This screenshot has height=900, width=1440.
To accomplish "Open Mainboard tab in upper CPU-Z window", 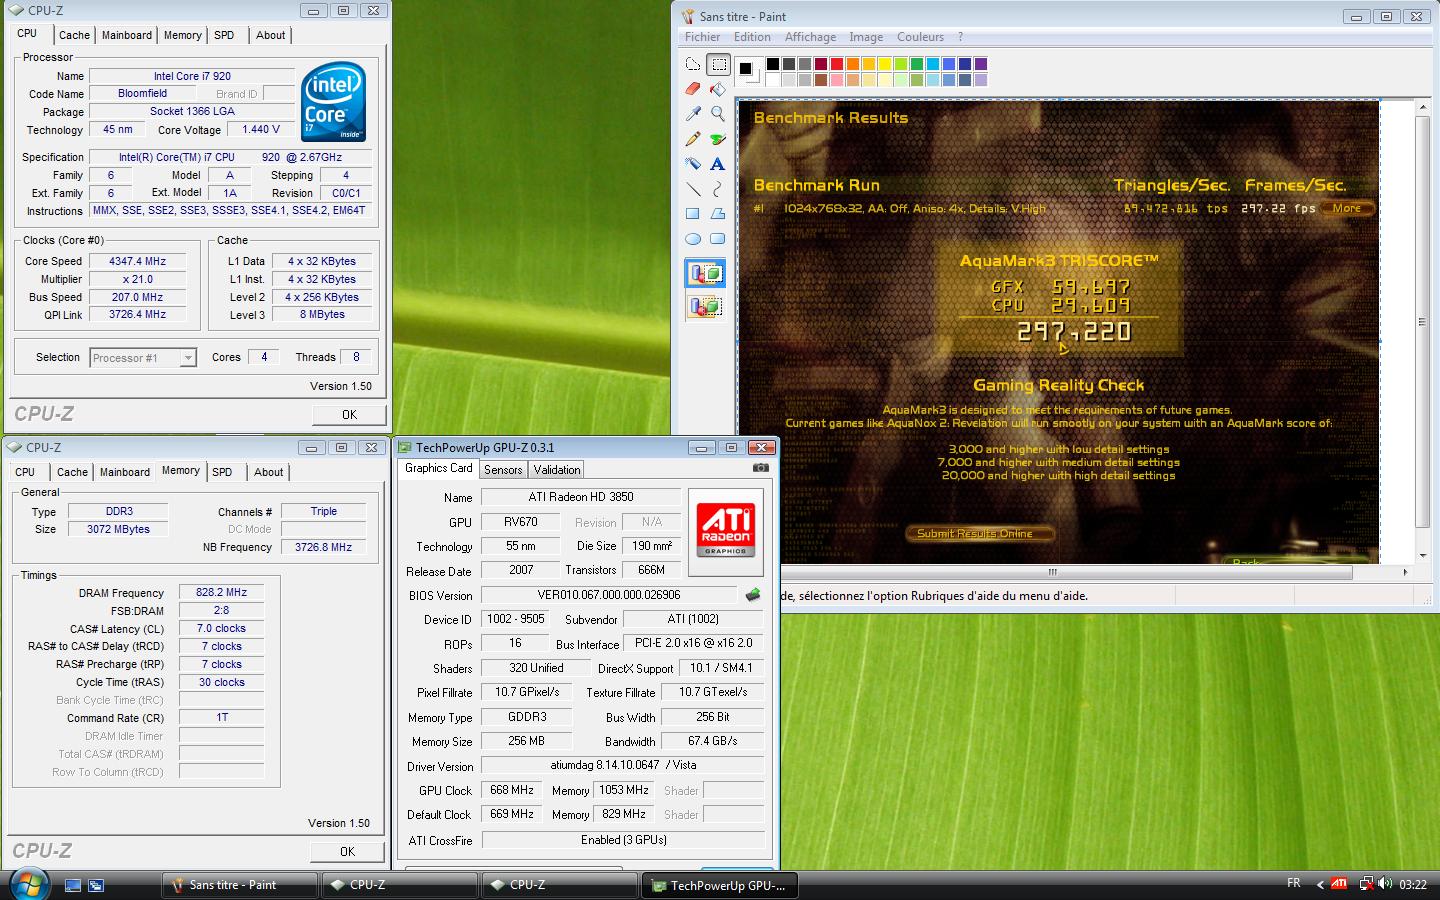I will coord(127,35).
